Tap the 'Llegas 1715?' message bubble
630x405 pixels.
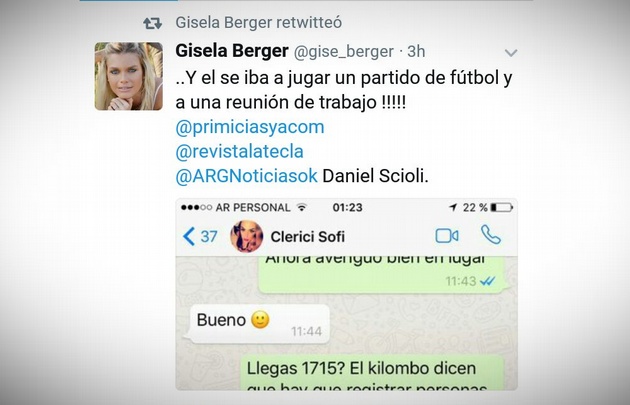pyautogui.click(x=372, y=372)
